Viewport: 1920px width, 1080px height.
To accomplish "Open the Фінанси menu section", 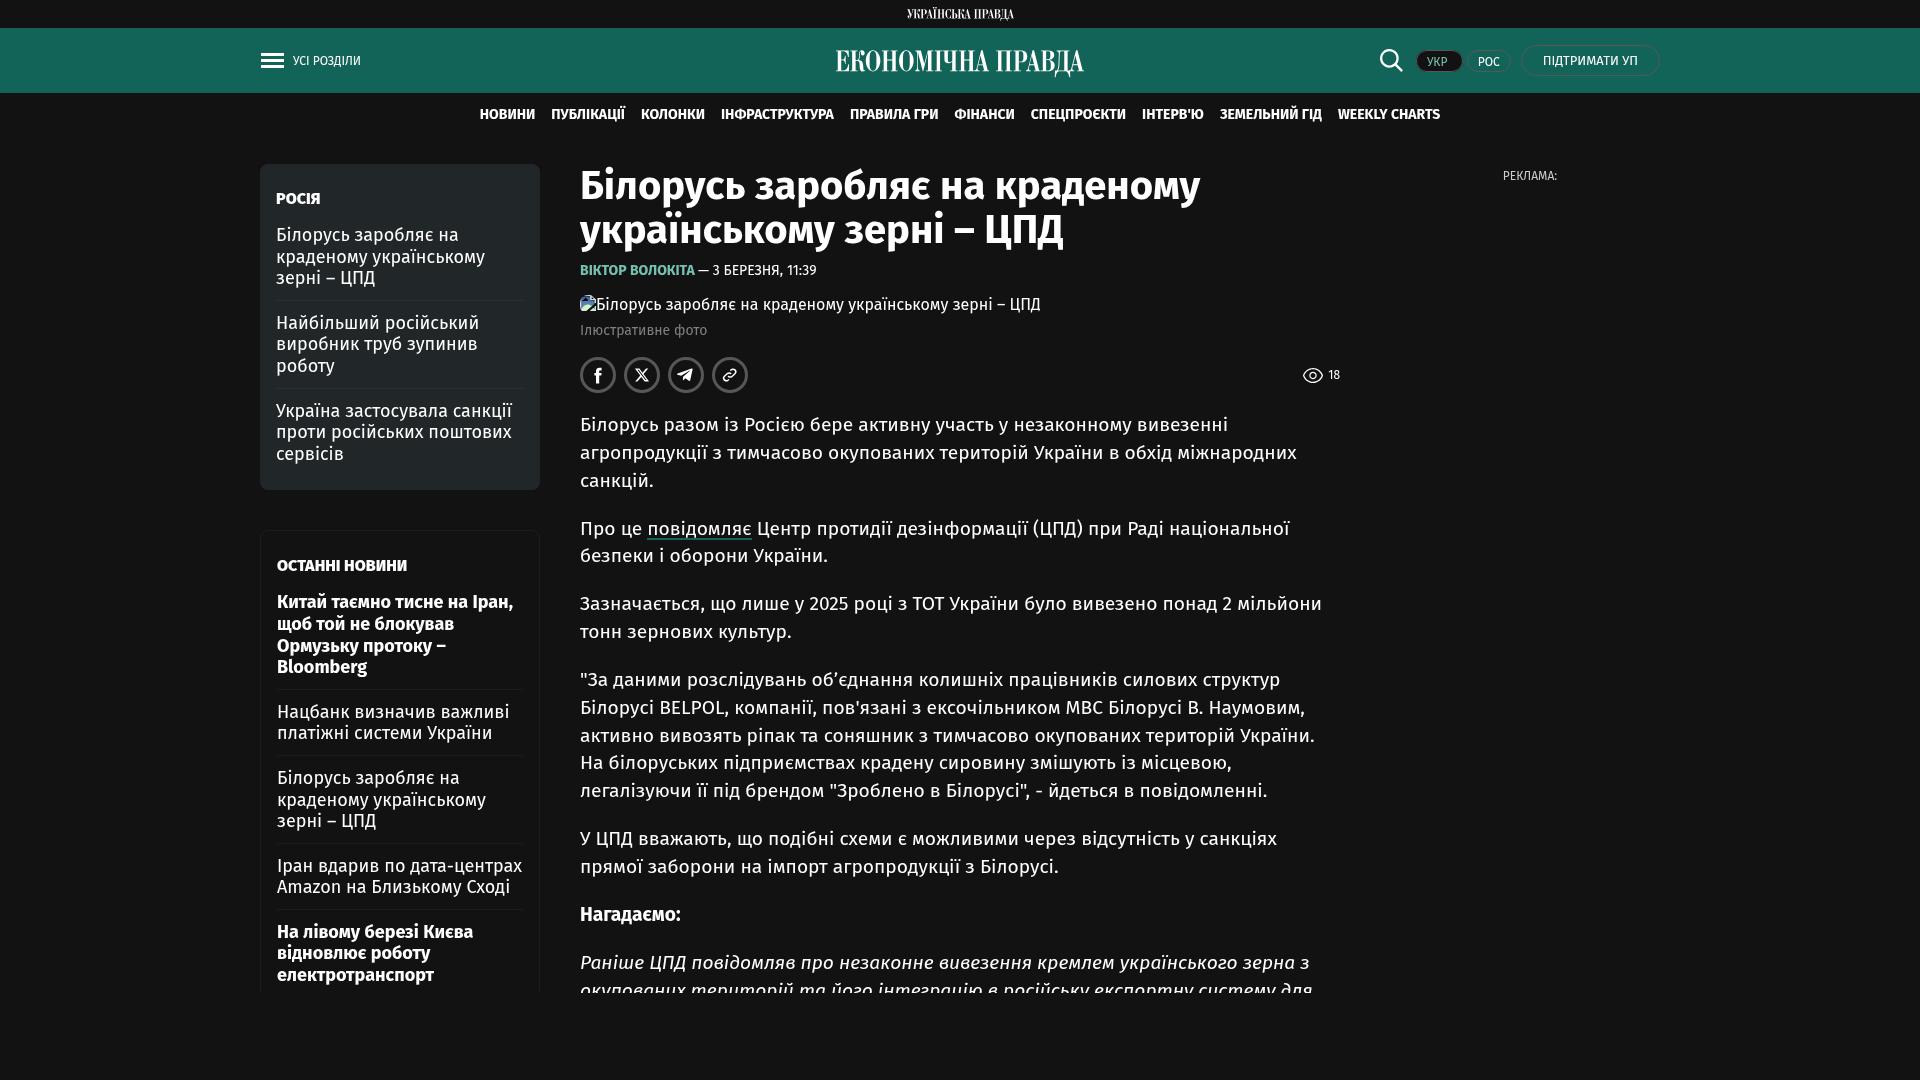I will coord(984,115).
